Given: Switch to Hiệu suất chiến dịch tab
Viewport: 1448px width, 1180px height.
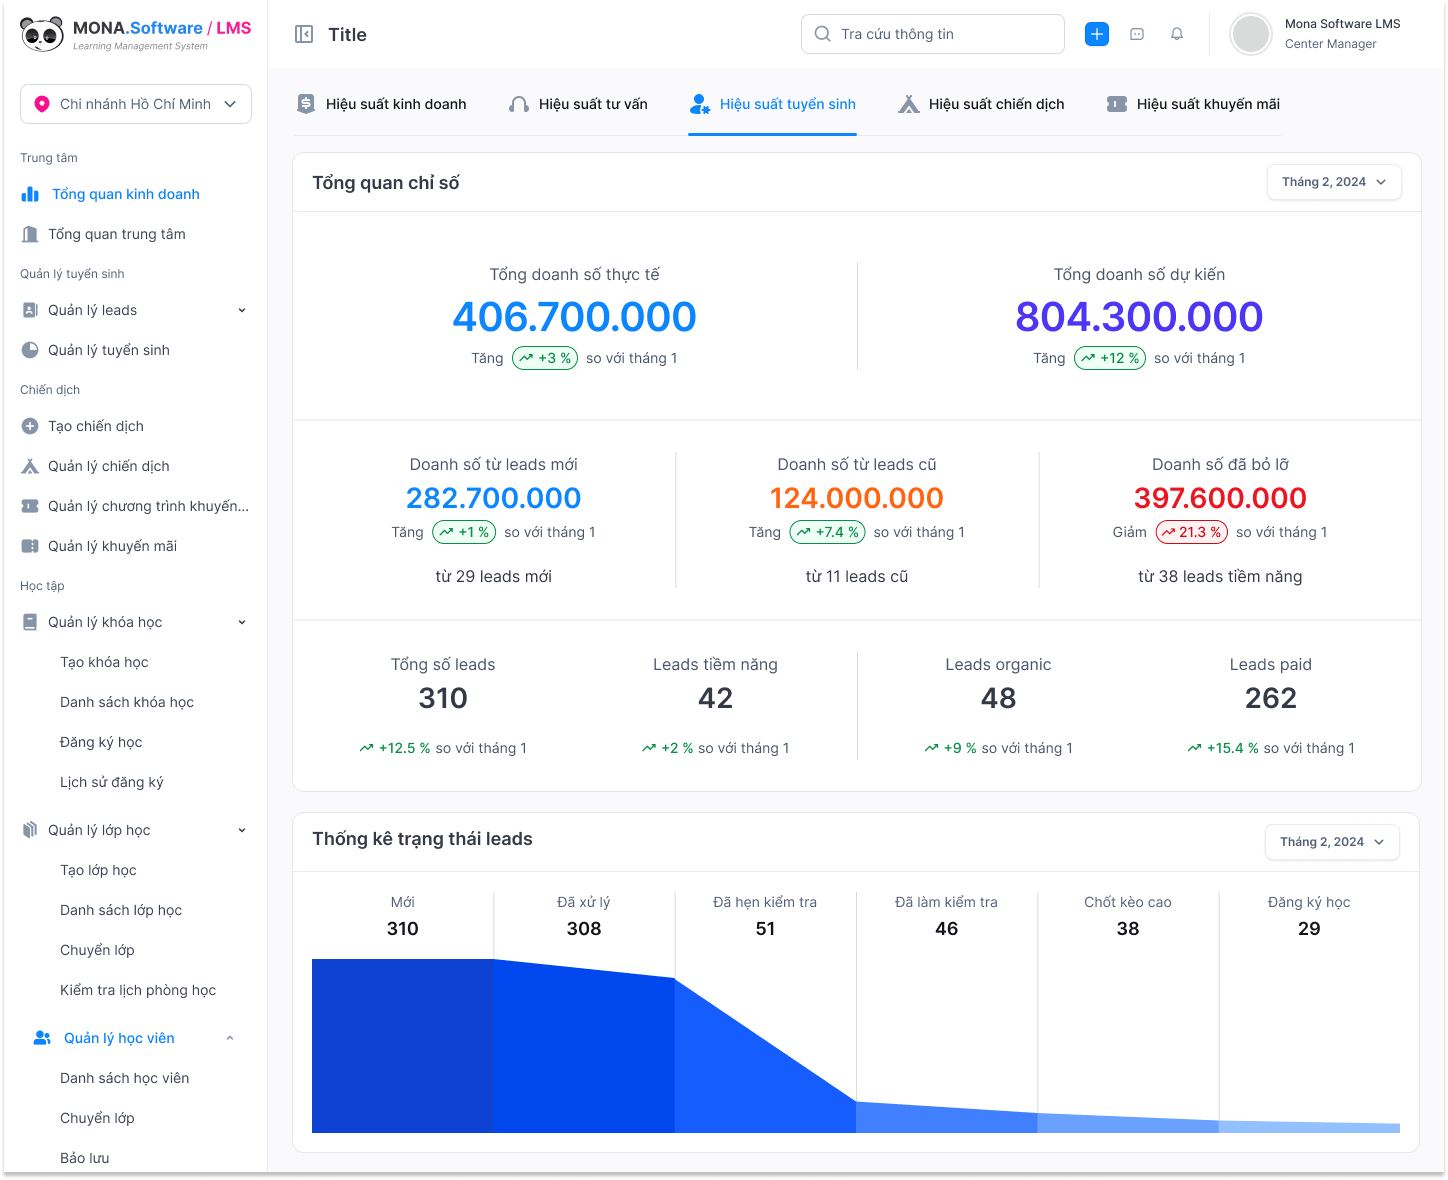Looking at the screenshot, I should click(981, 104).
